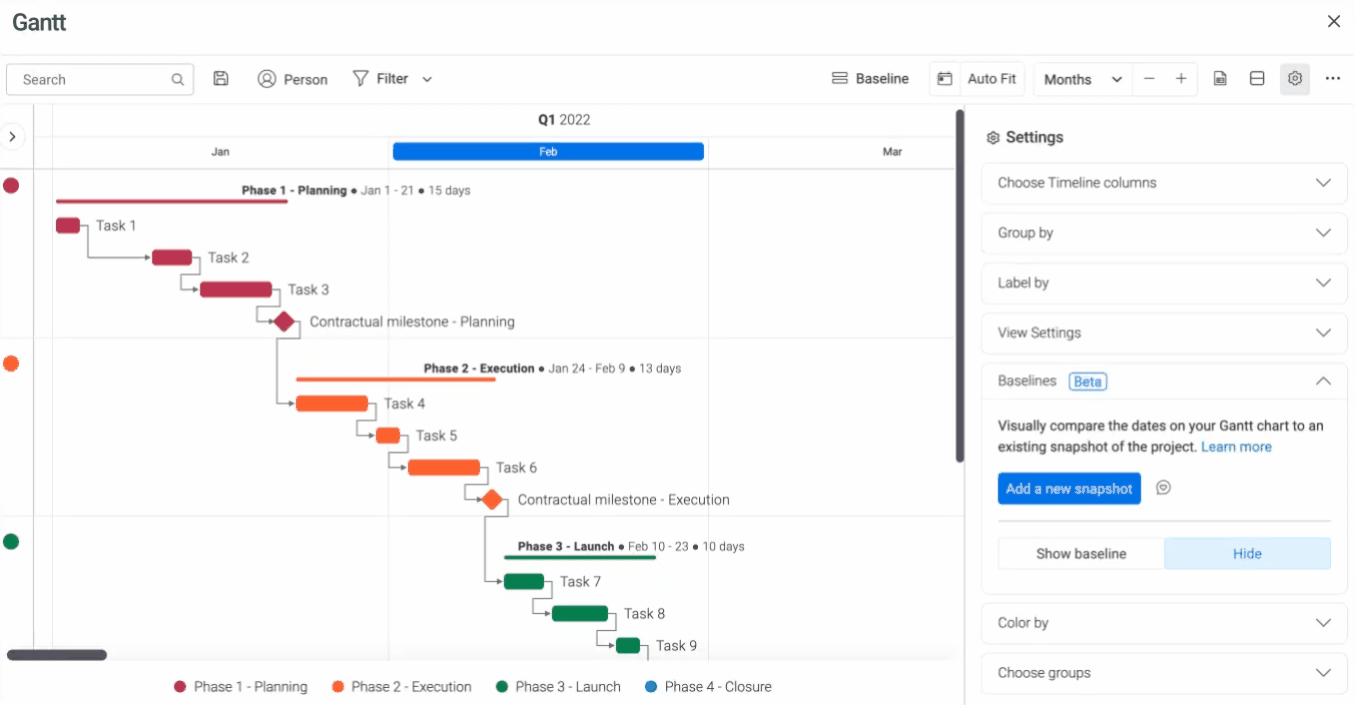The width and height of the screenshot is (1355, 705).
Task: Toggle Phase 4 - Closure legend item
Action: [x=708, y=687]
